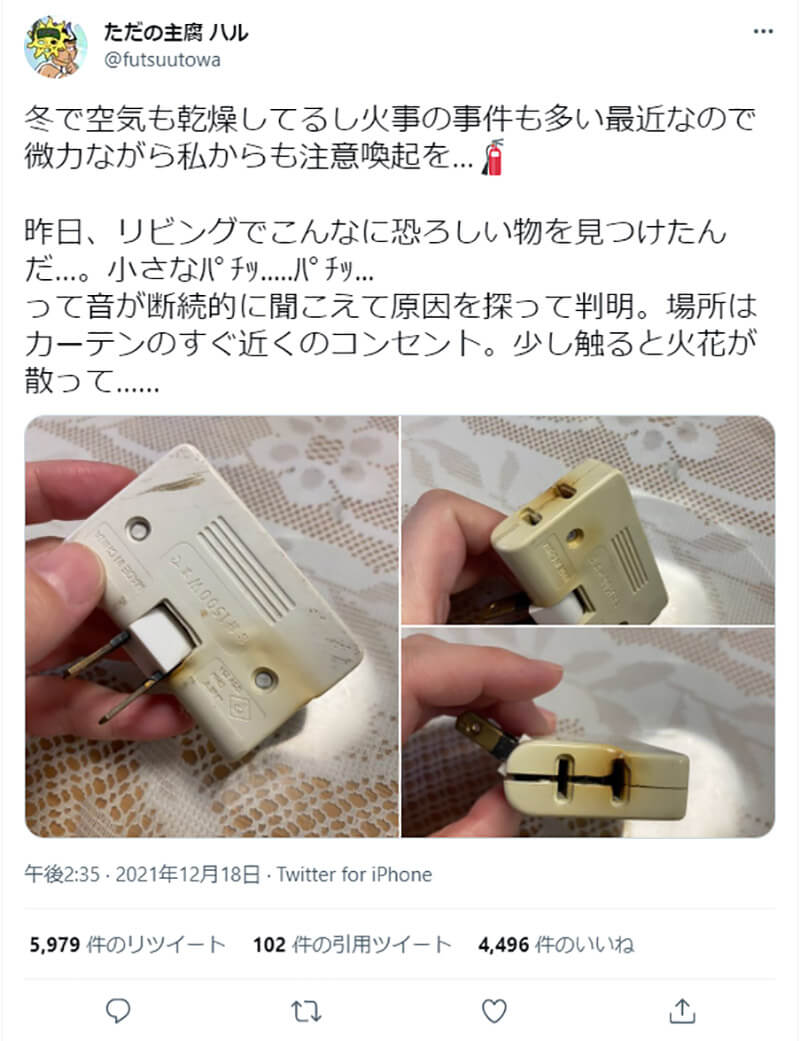Image resolution: width=800 pixels, height=1041 pixels.
Task: Open the share upload icon
Action: (x=681, y=1011)
